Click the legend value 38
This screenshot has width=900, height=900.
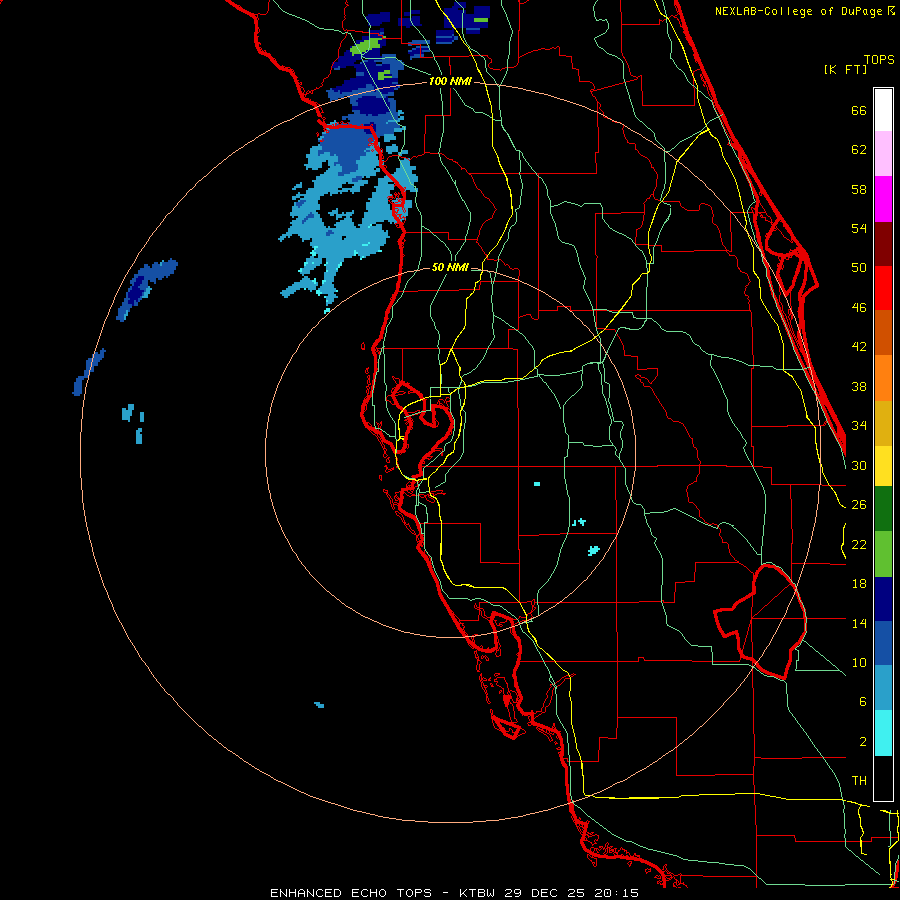tap(859, 387)
